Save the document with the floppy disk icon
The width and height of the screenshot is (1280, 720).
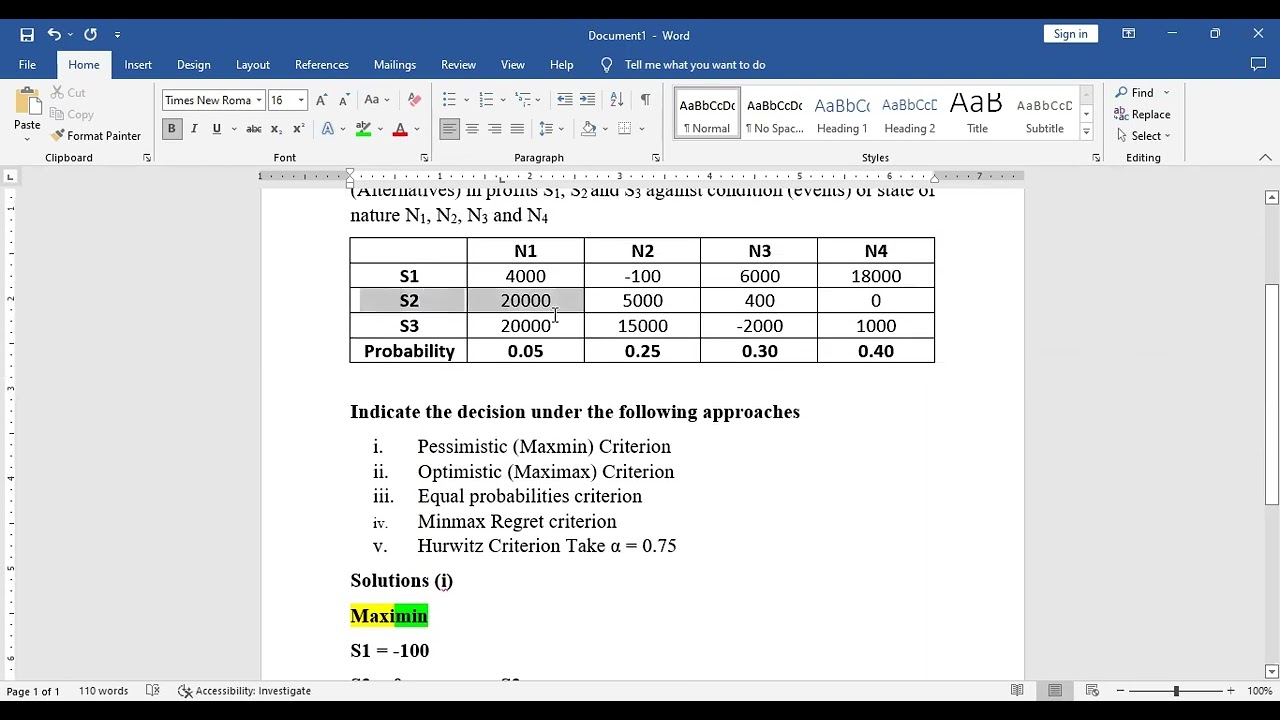(27, 35)
